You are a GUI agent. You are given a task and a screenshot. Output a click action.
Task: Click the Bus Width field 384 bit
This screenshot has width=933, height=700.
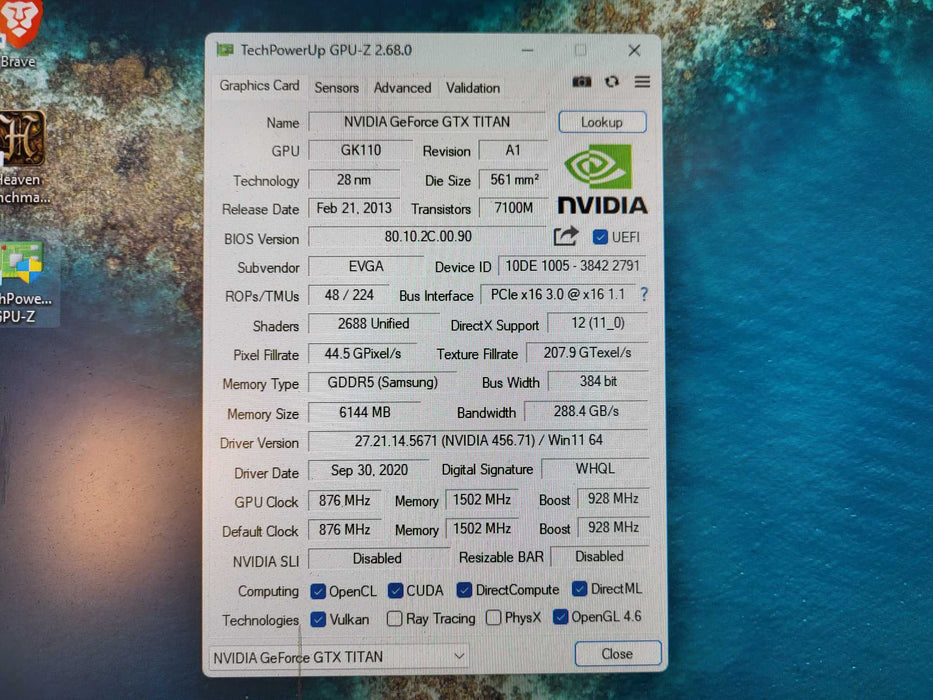[x=598, y=381]
